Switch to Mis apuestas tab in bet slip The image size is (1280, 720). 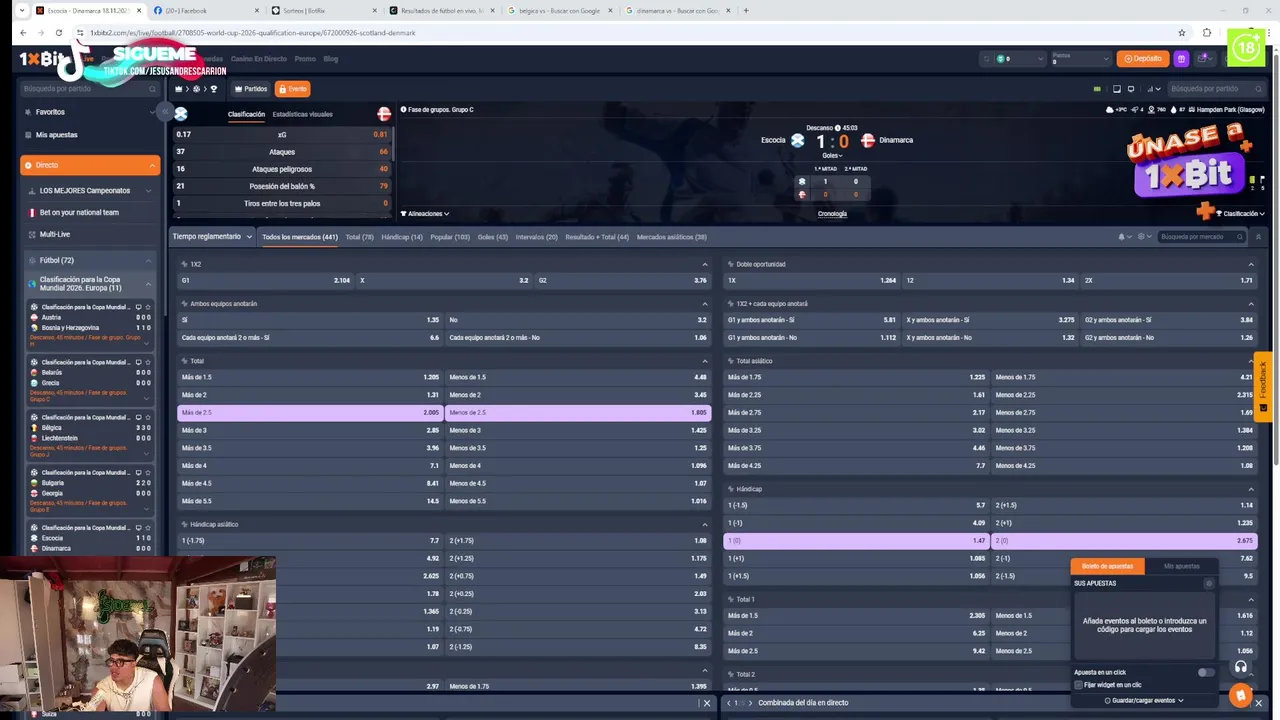point(1181,566)
